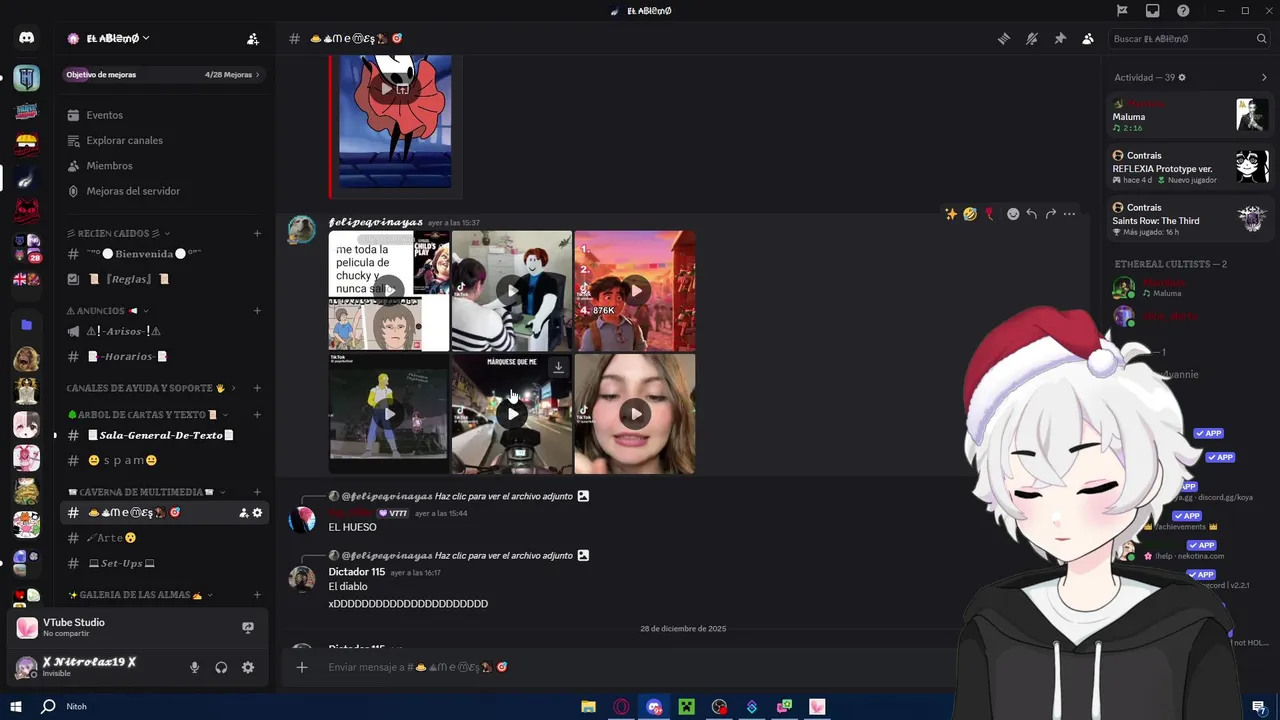Open the Threads icon in channel header
Viewport: 1280px width, 720px height.
[x=1004, y=39]
